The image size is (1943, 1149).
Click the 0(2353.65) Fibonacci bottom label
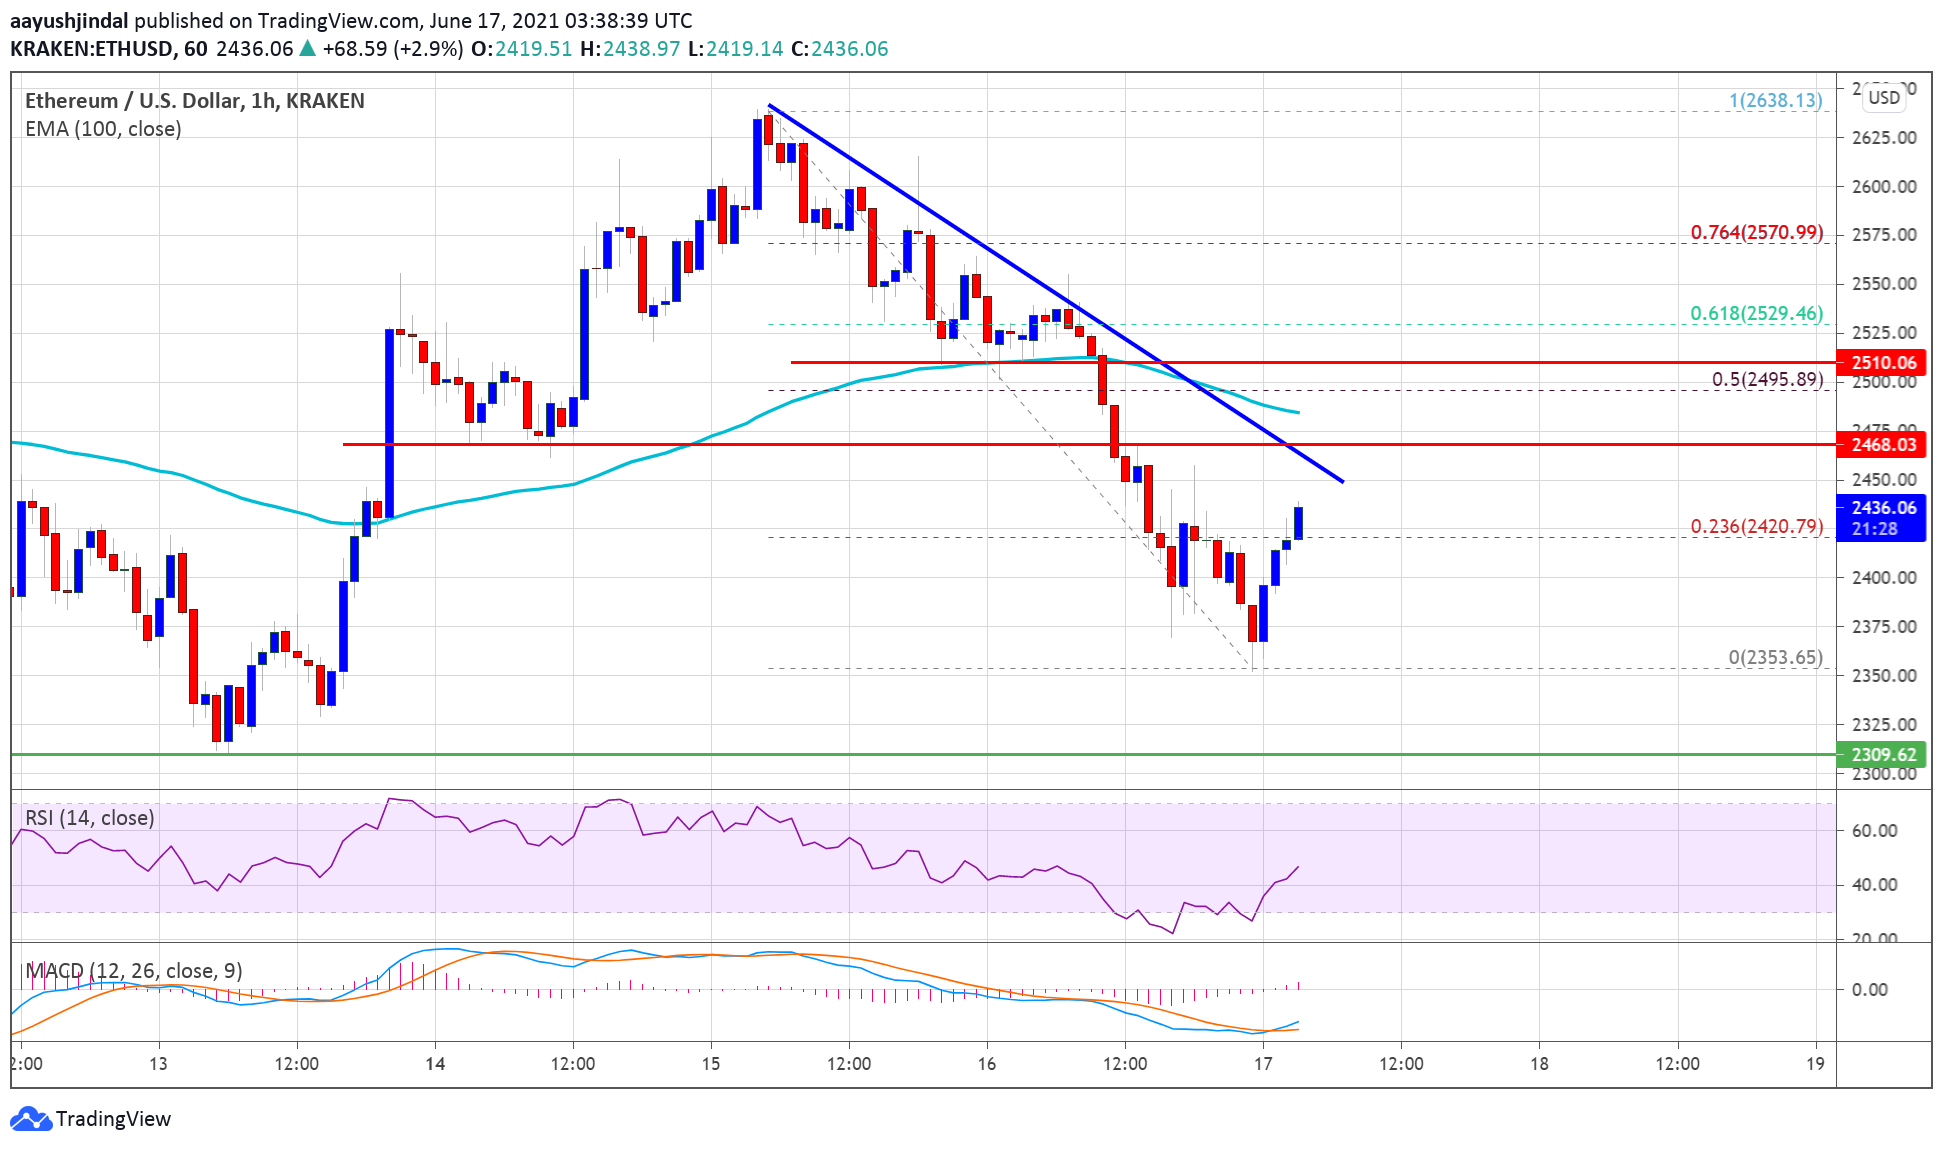[1775, 658]
